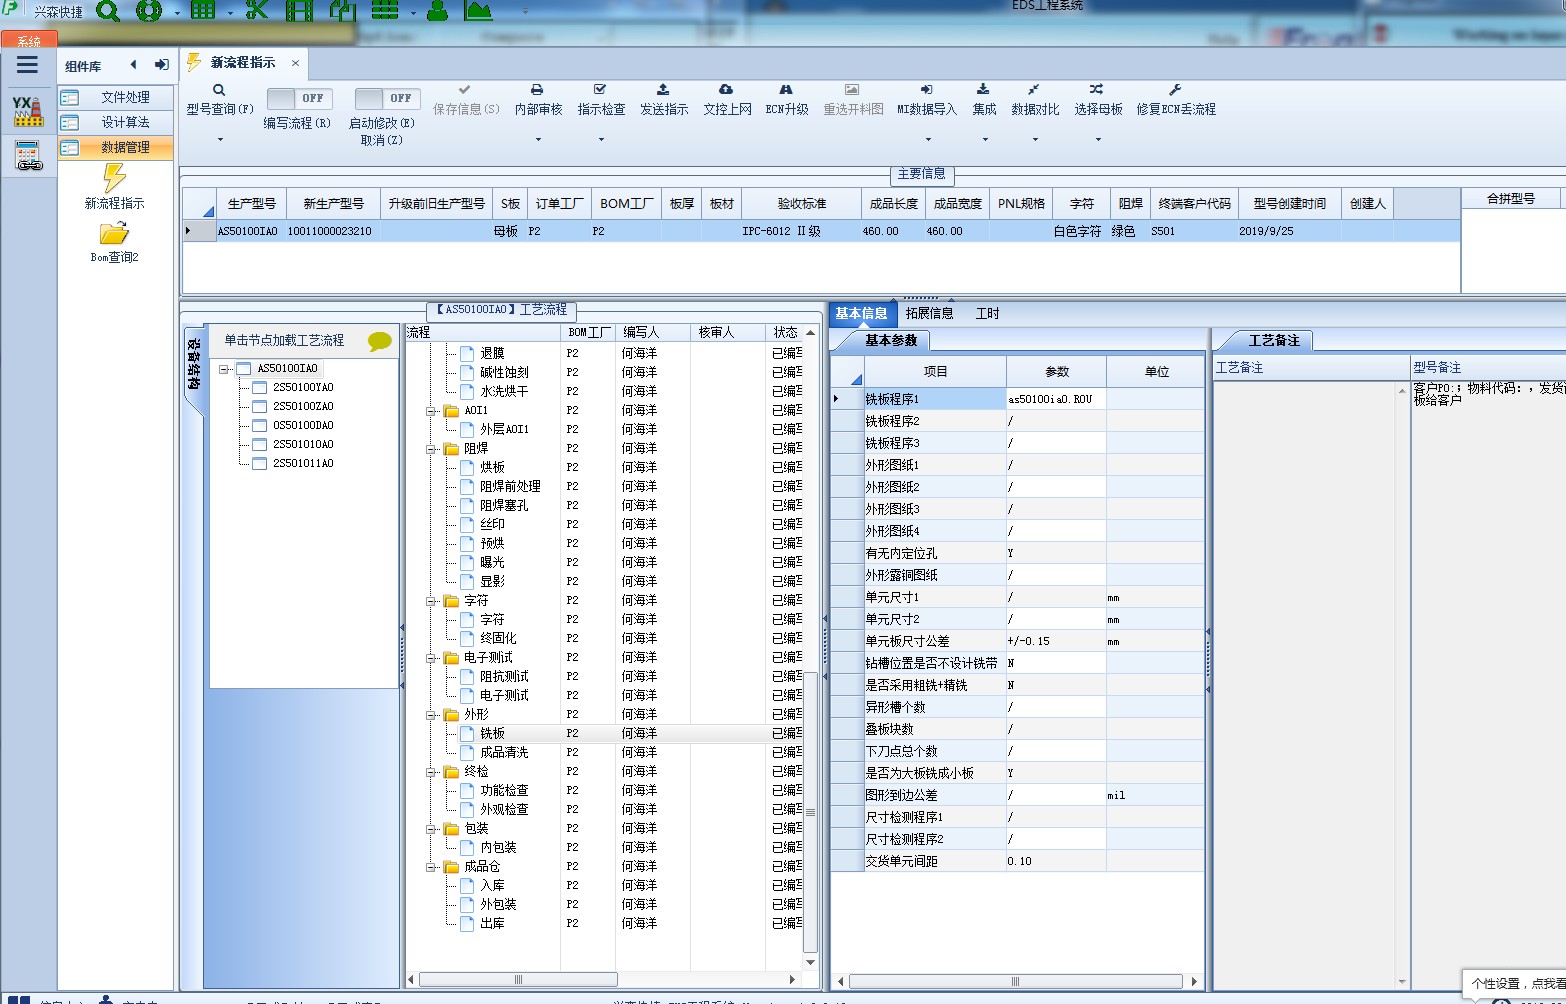1566x1004 pixels.
Task: Click the YX factory icon in the sidebar
Action: click(28, 111)
